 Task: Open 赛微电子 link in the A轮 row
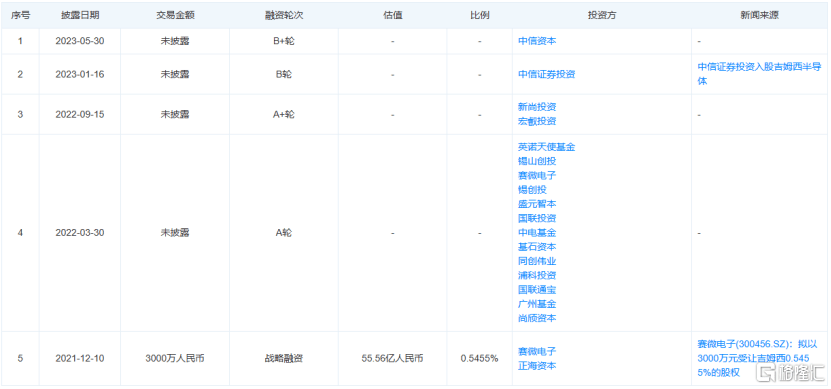[x=537, y=175]
